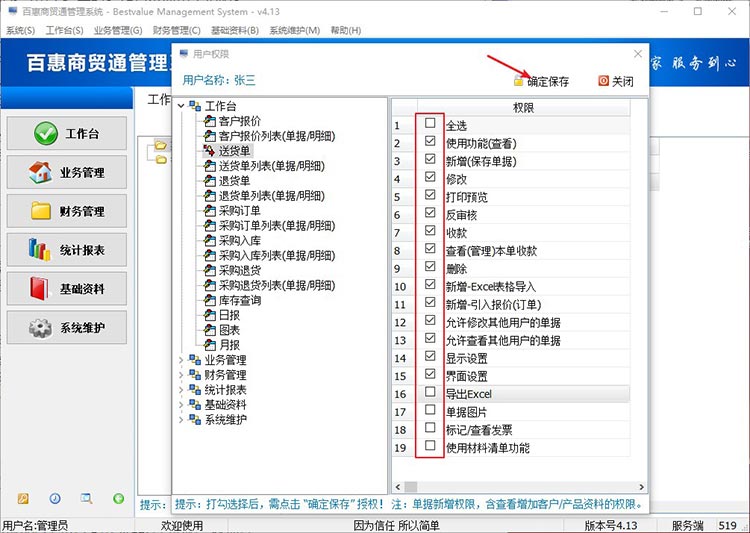Viewport: 750px width, 533px height.
Task: Open the 基础资料(B) menu
Action: click(x=235, y=30)
